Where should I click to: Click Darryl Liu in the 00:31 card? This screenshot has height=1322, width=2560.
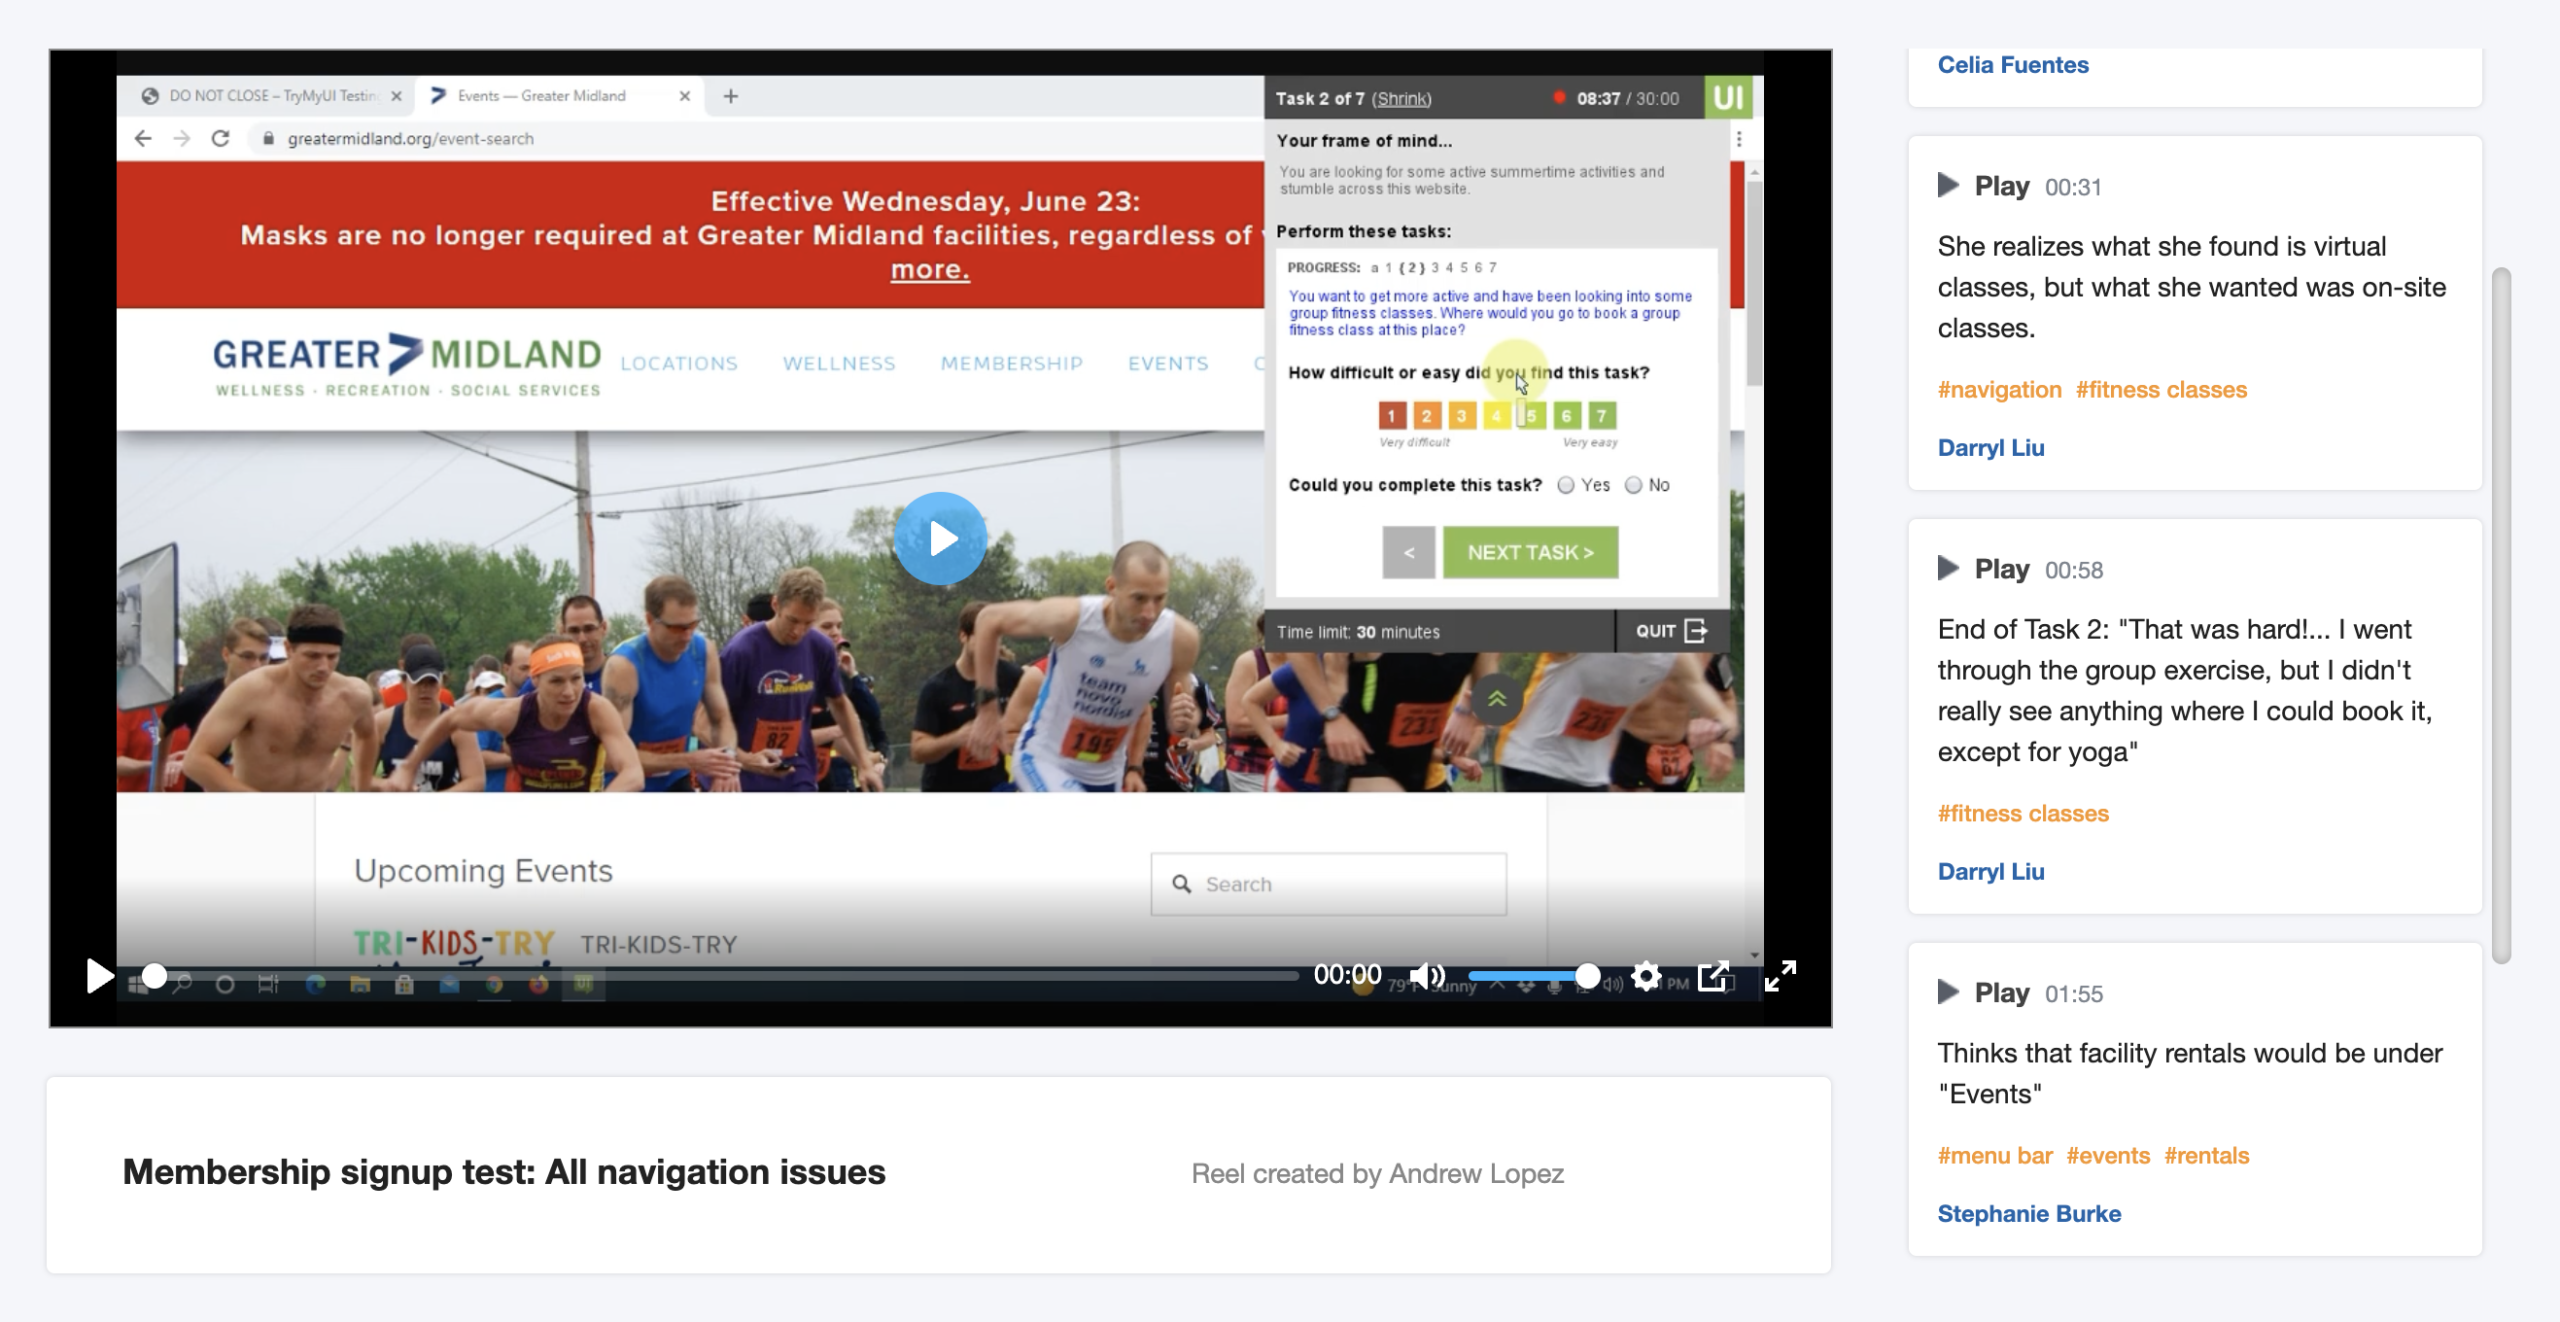click(x=1991, y=448)
